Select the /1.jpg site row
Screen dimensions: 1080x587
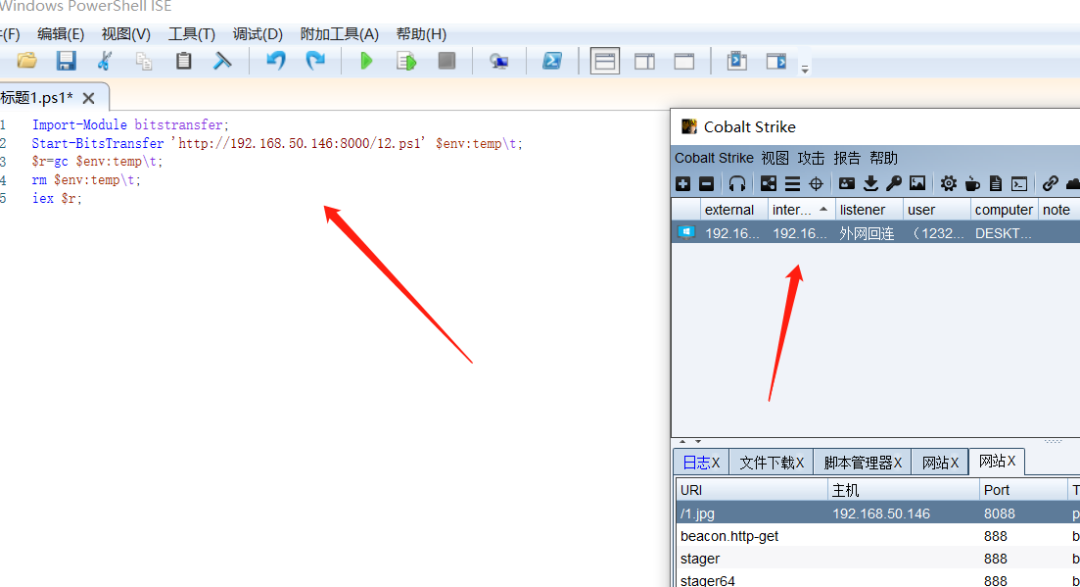tap(878, 513)
